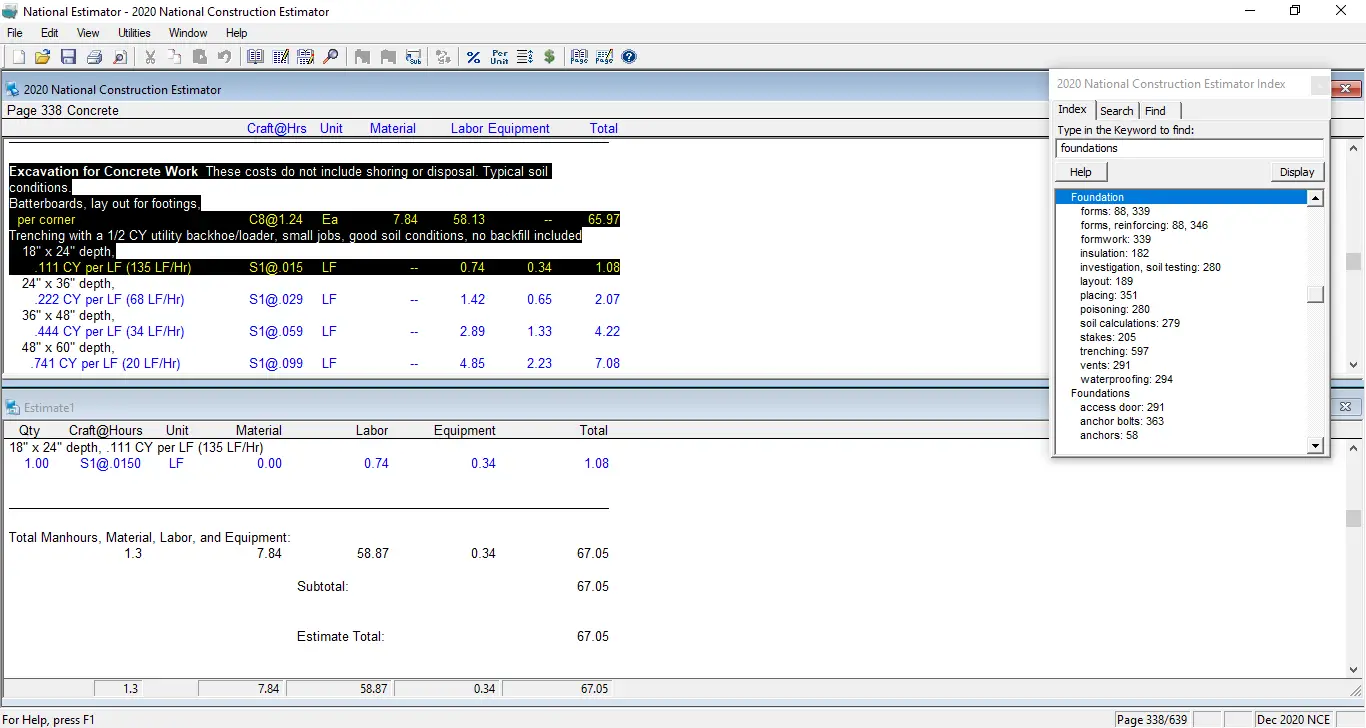Viewport: 1366px width, 728px height.
Task: Open the Page costbook navigation icon
Action: click(578, 57)
